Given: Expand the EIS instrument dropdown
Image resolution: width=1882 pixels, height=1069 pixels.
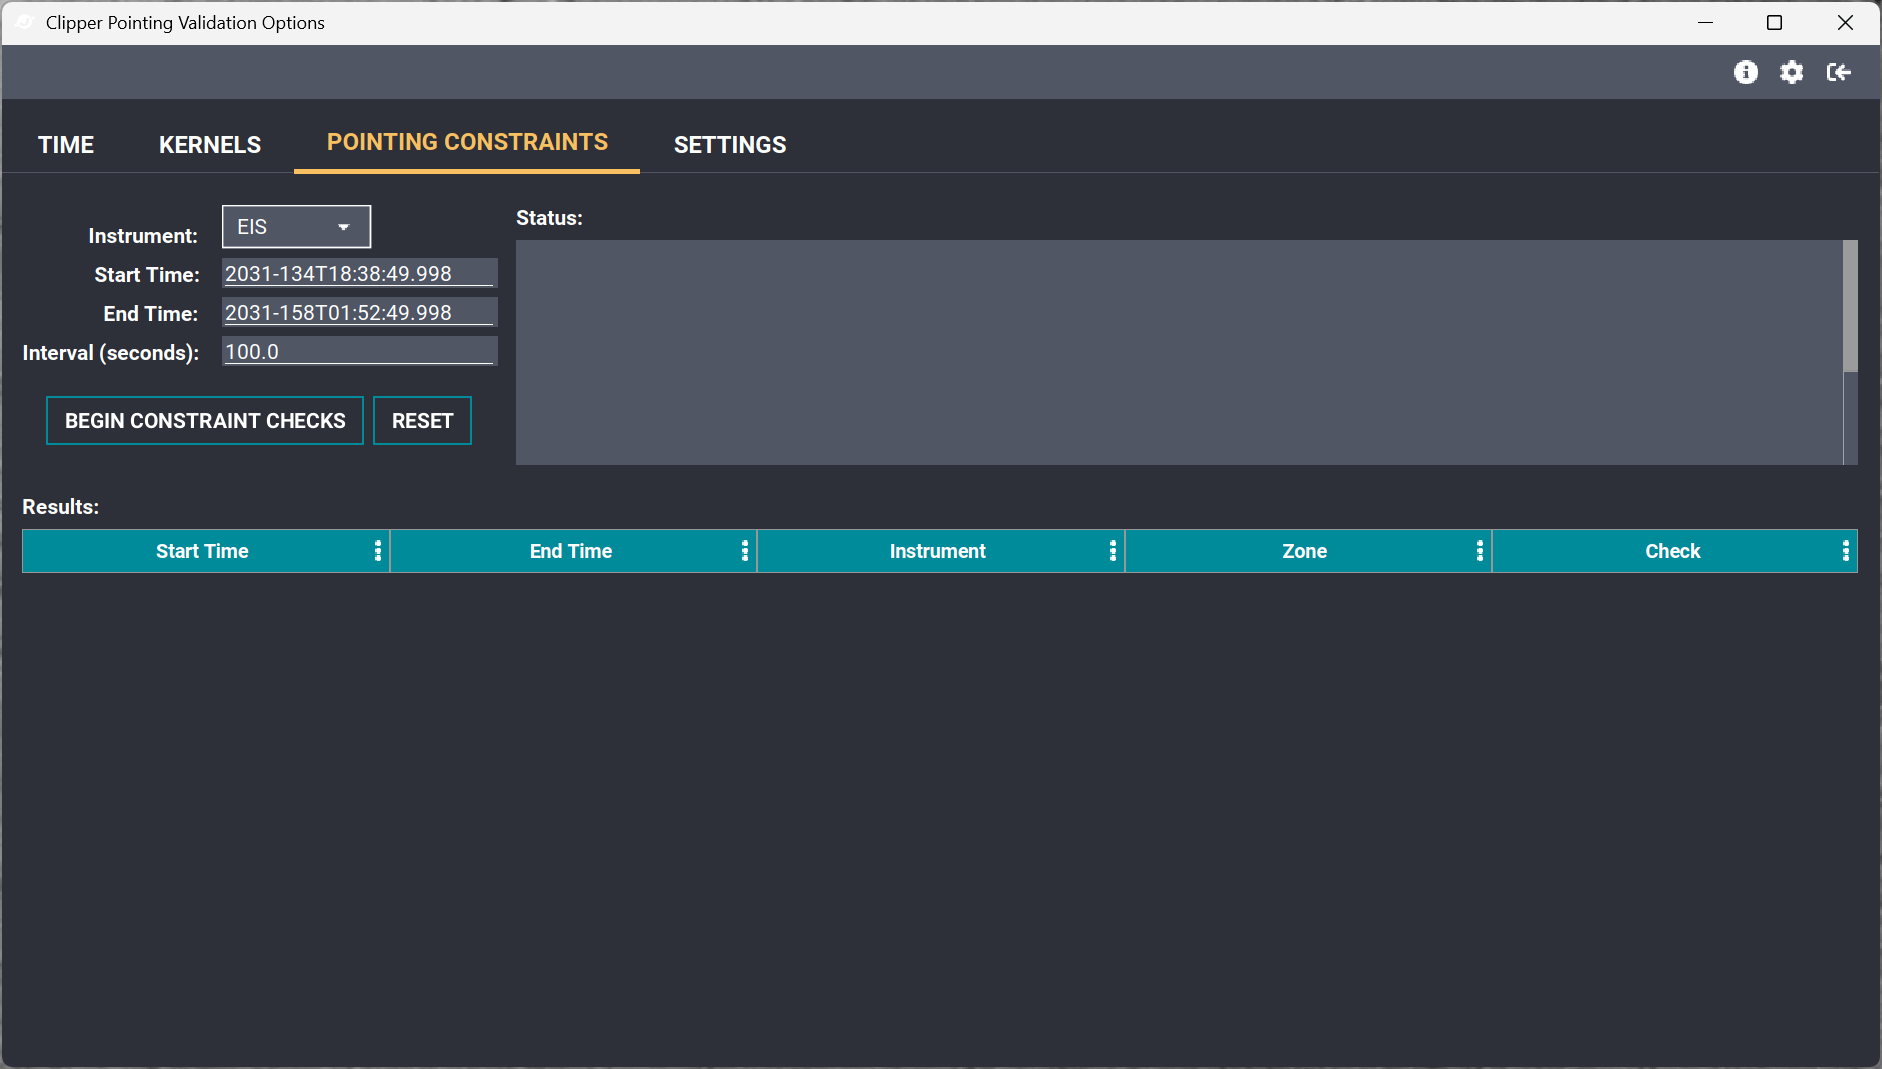Looking at the screenshot, I should click(x=296, y=227).
